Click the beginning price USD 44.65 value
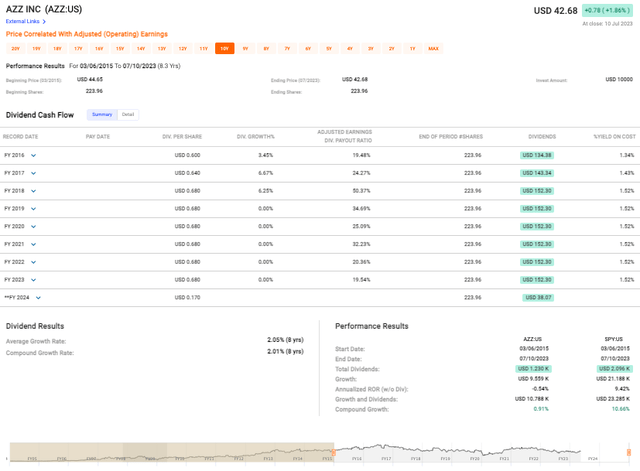Viewport: 640px width, 471px height. pos(90,79)
